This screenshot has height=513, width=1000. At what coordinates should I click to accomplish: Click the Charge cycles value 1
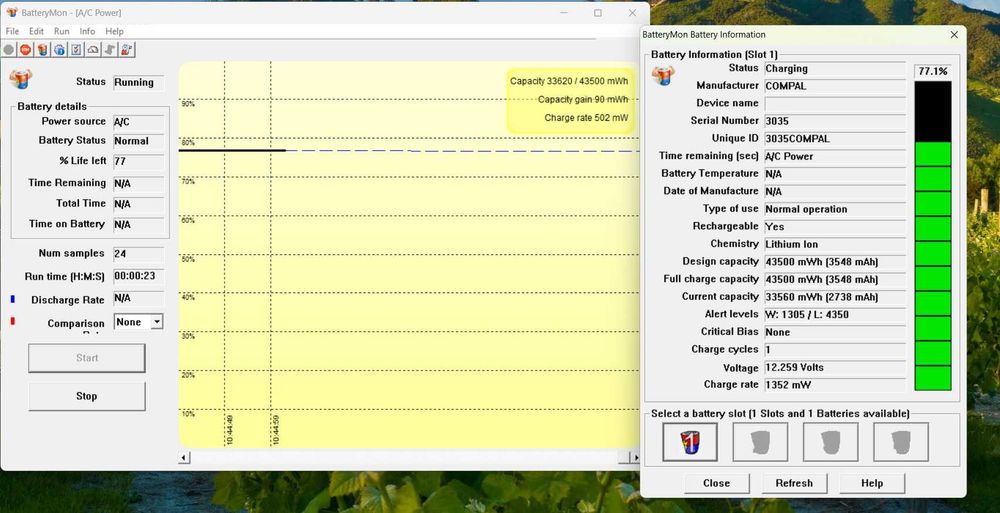(x=835, y=350)
